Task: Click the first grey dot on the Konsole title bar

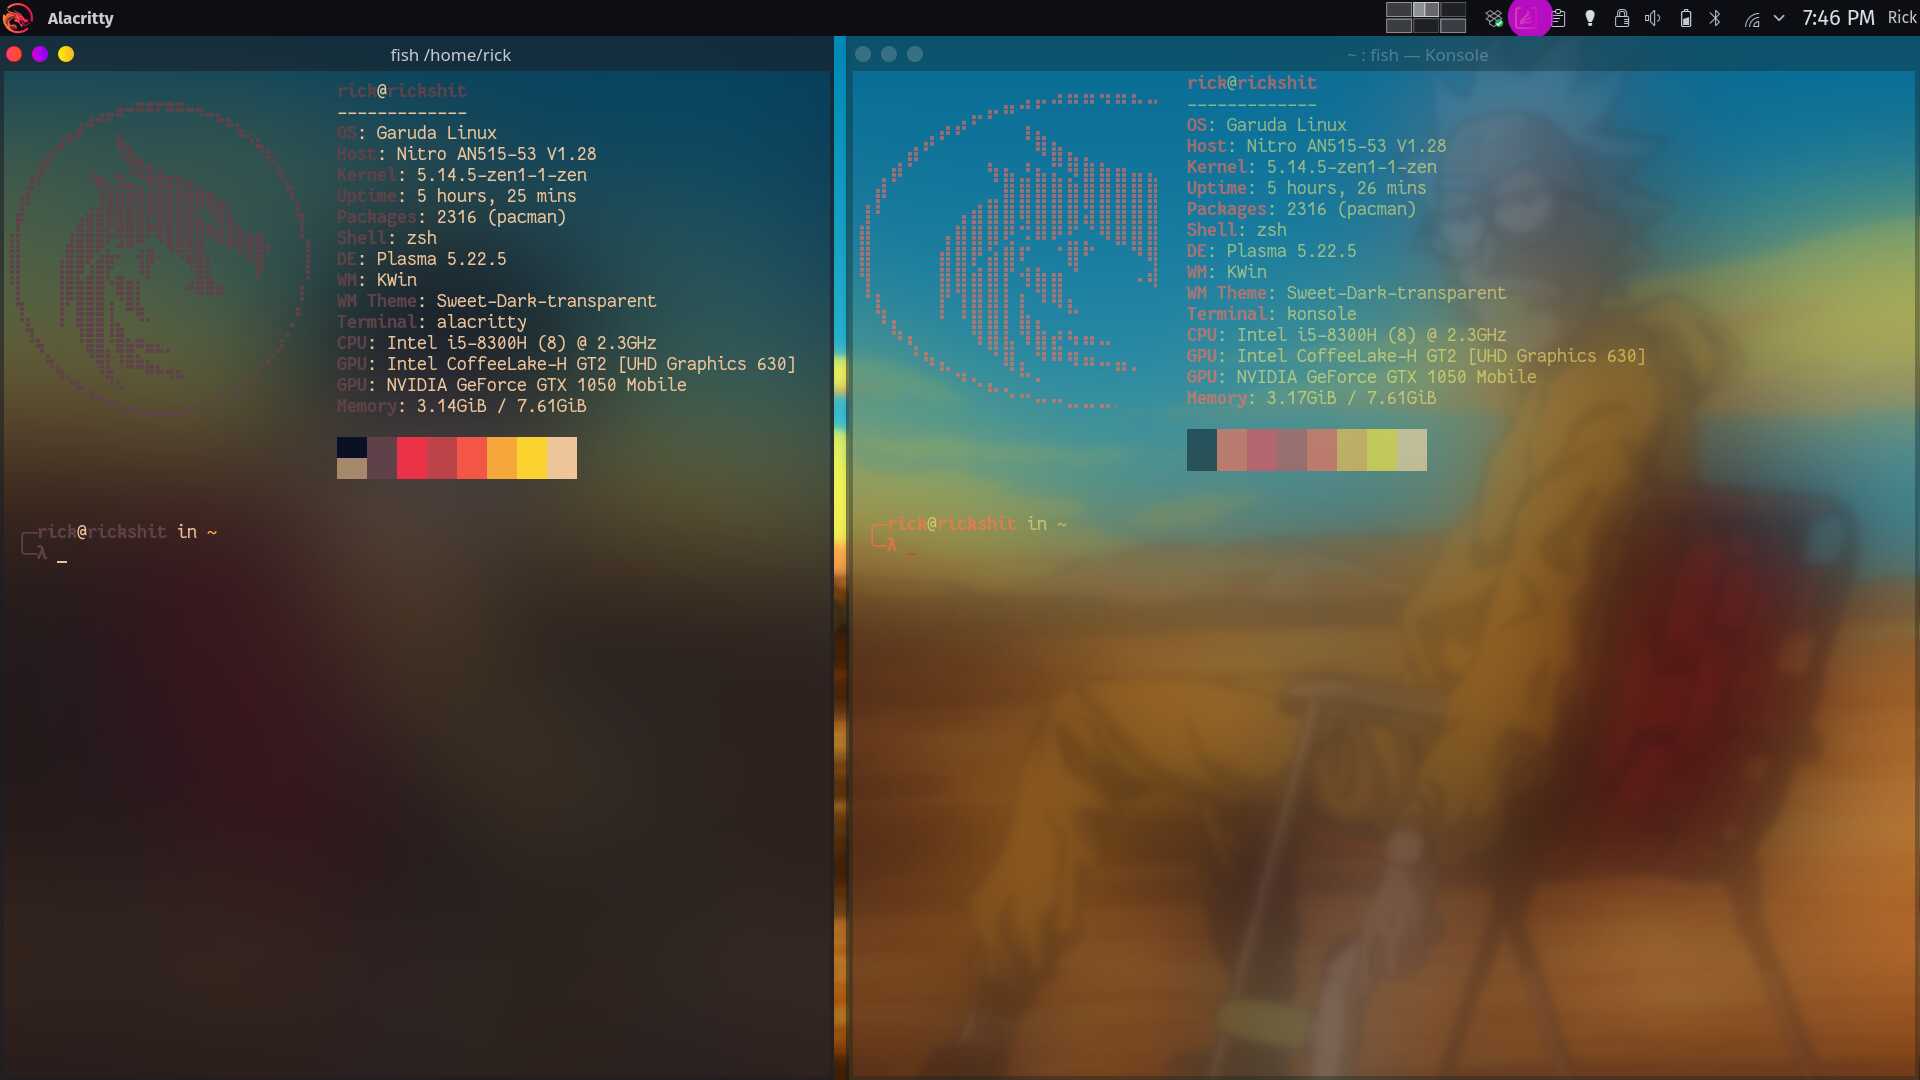Action: point(863,54)
